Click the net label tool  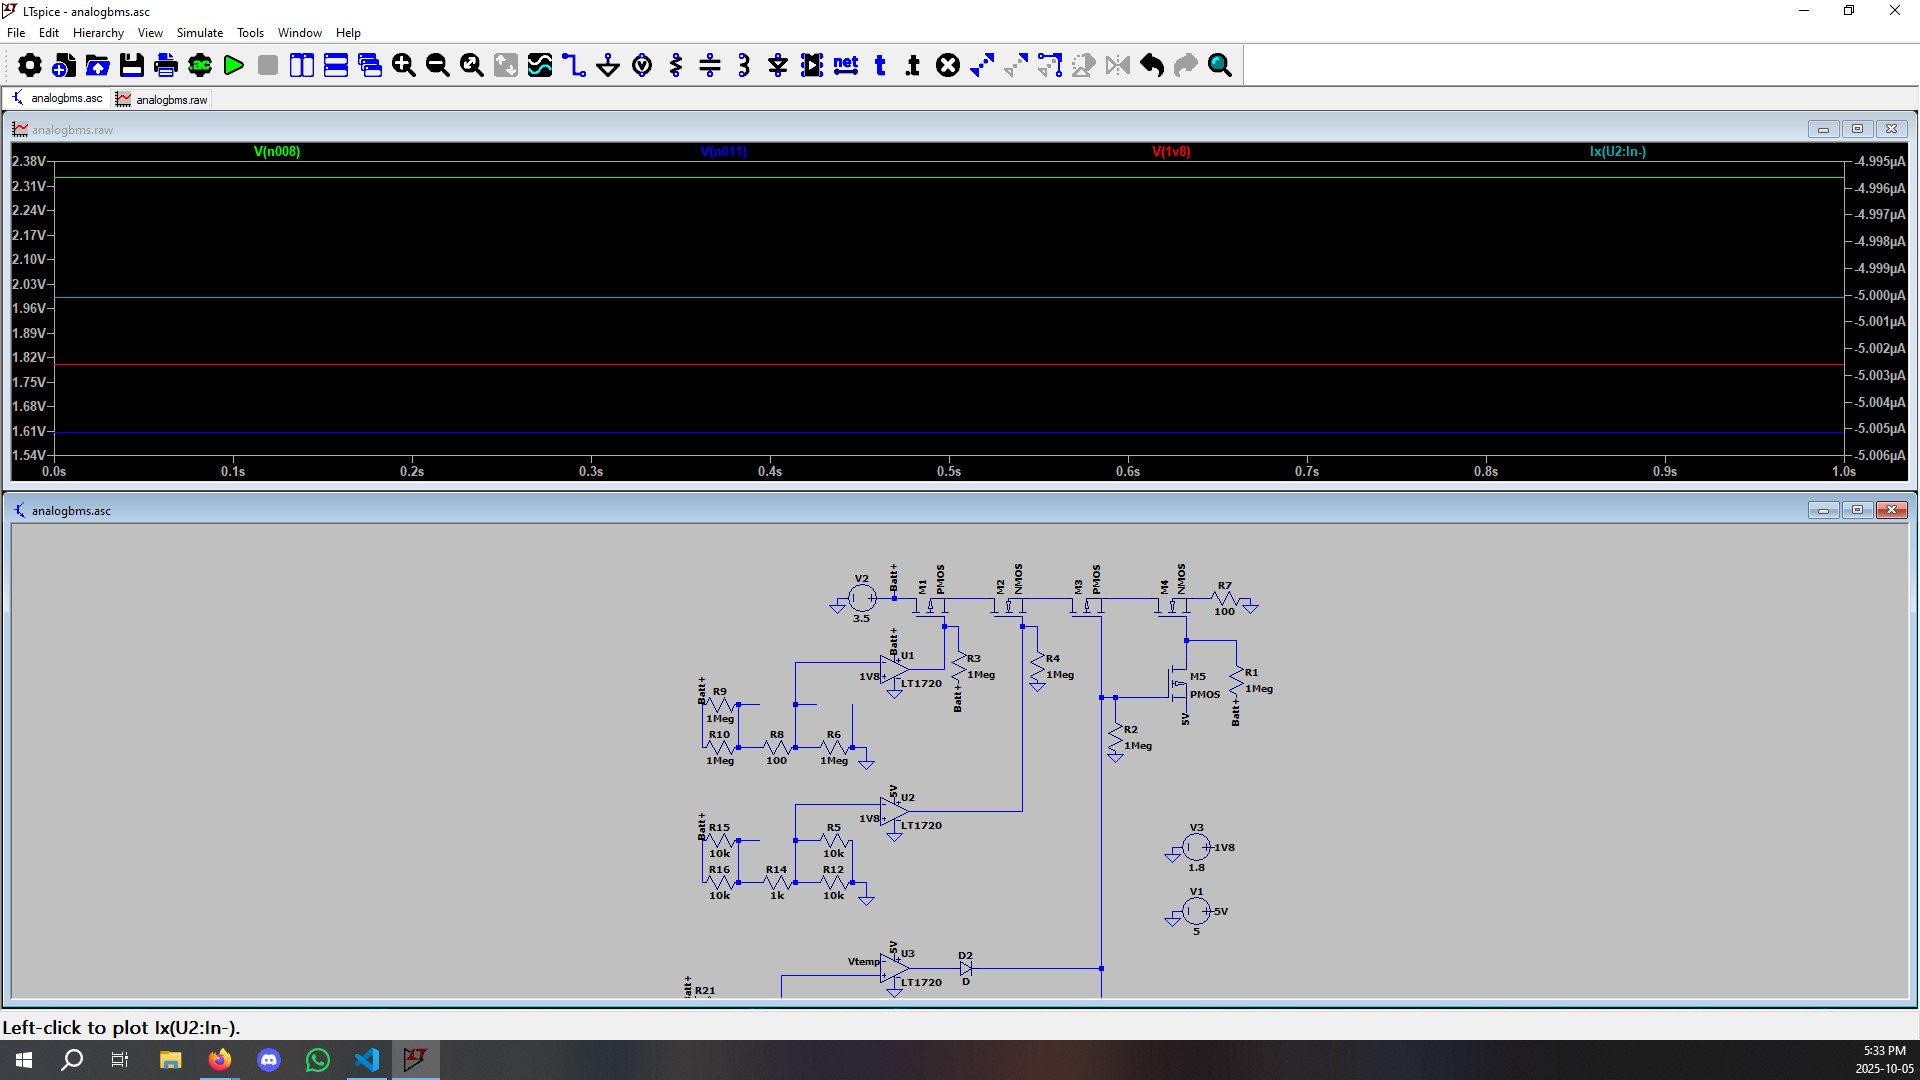(x=846, y=66)
